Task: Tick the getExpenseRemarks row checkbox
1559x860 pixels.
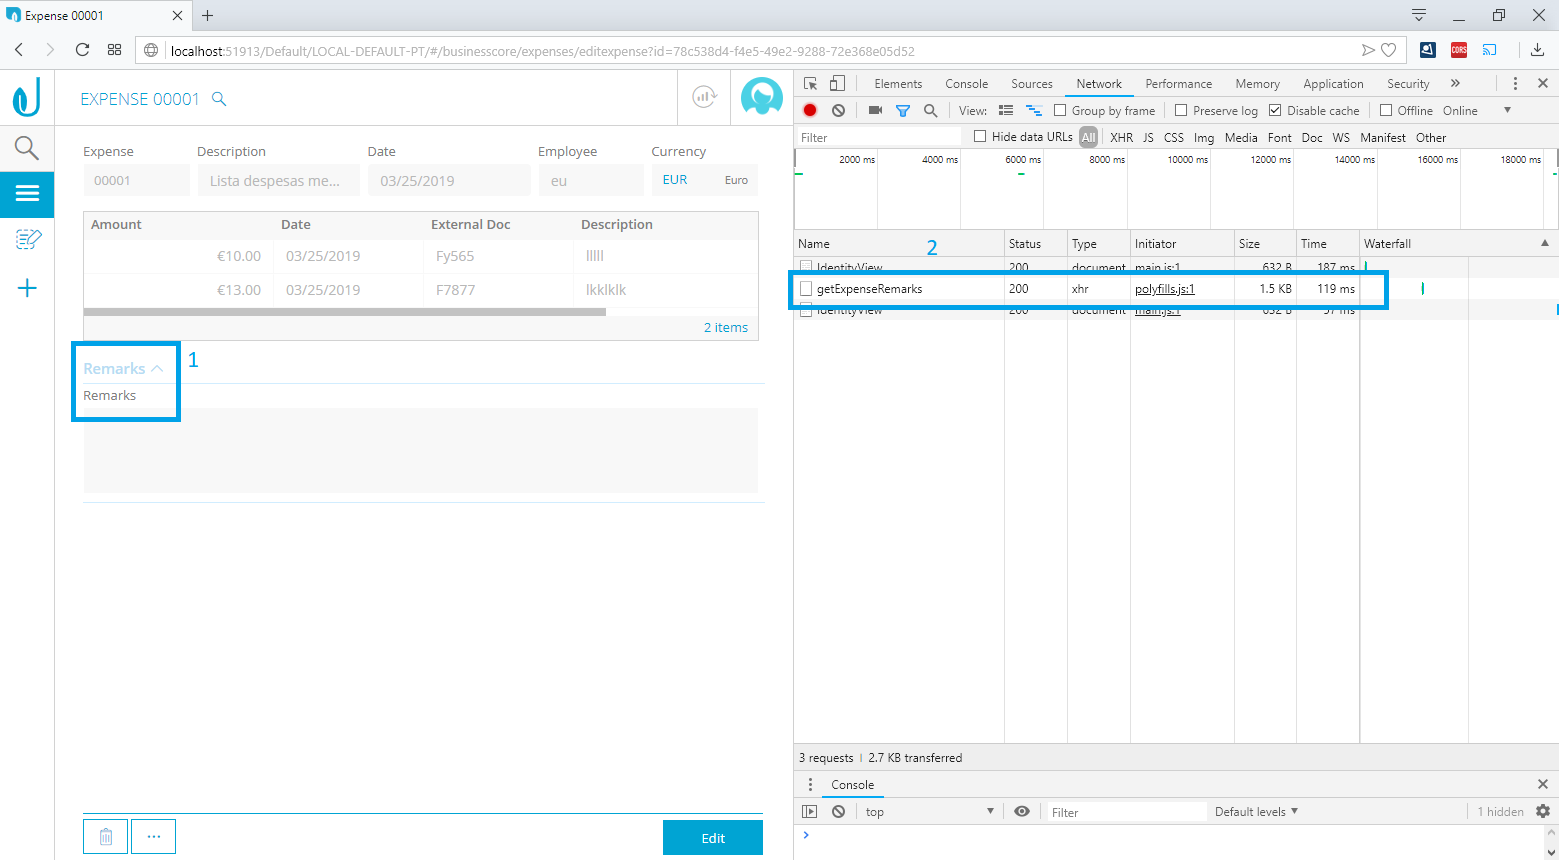Action: tap(806, 288)
